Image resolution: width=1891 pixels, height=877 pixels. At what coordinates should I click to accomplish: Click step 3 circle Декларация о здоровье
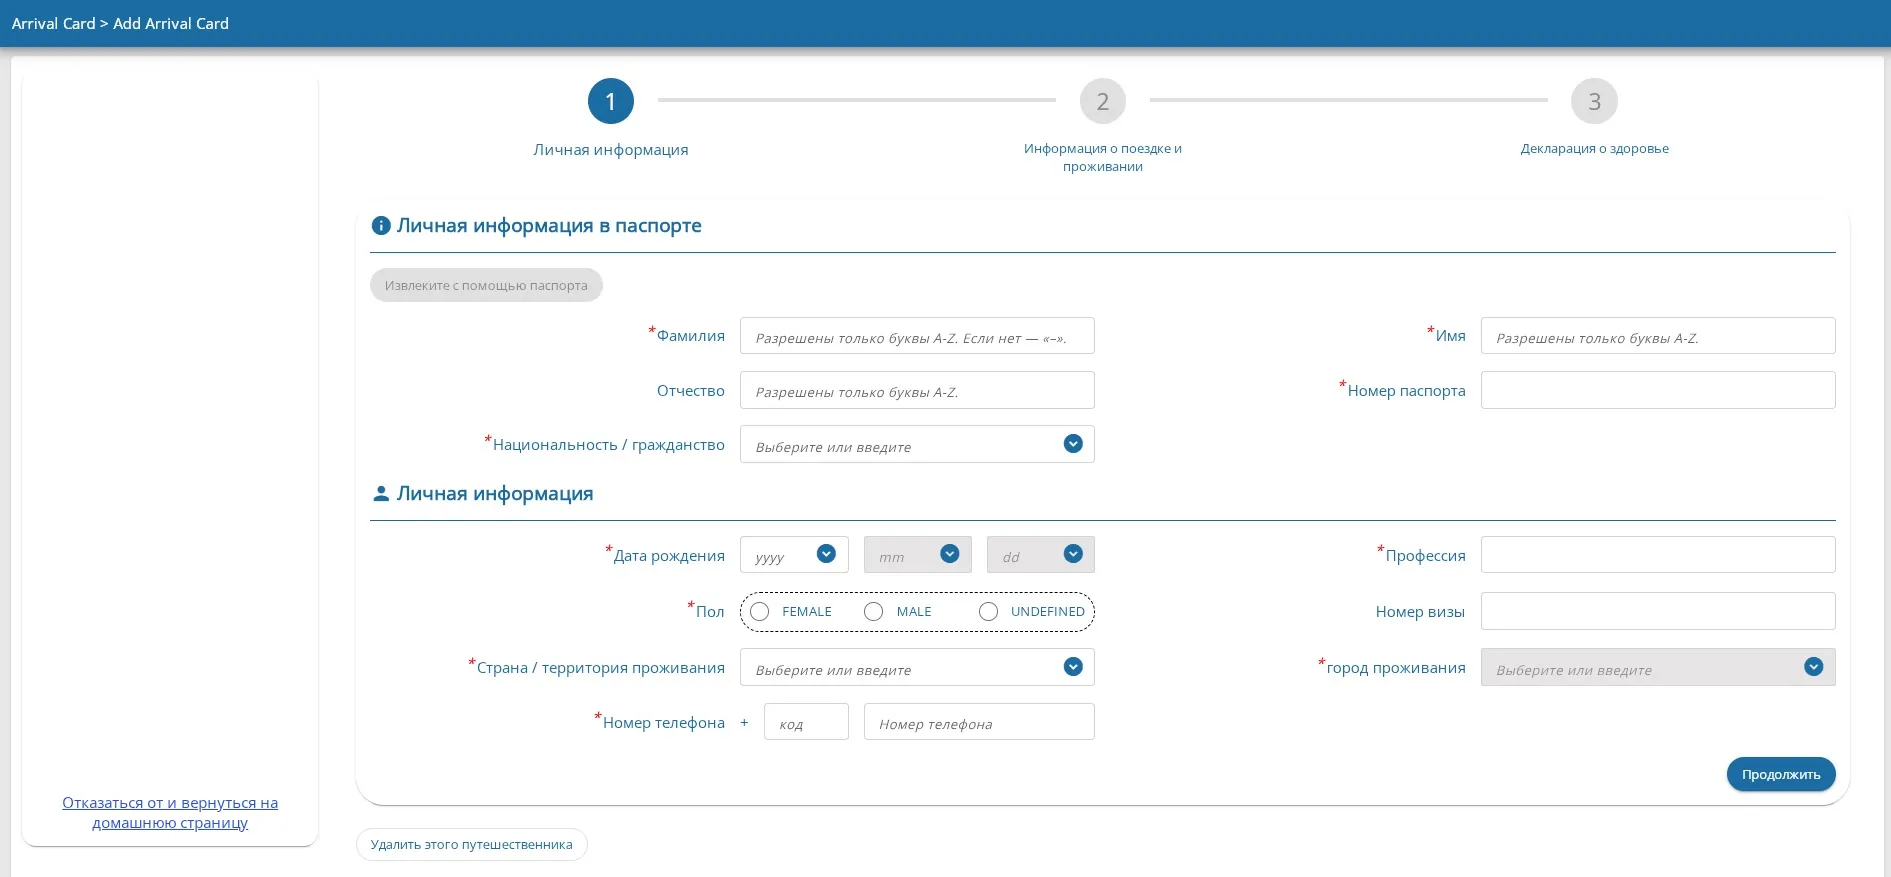coord(1594,101)
